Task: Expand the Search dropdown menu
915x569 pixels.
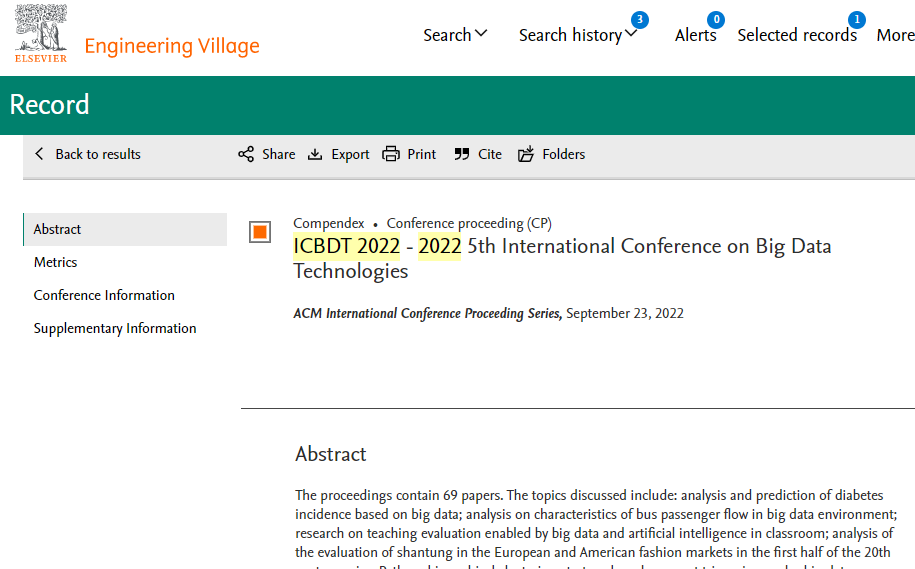Action: coord(455,35)
